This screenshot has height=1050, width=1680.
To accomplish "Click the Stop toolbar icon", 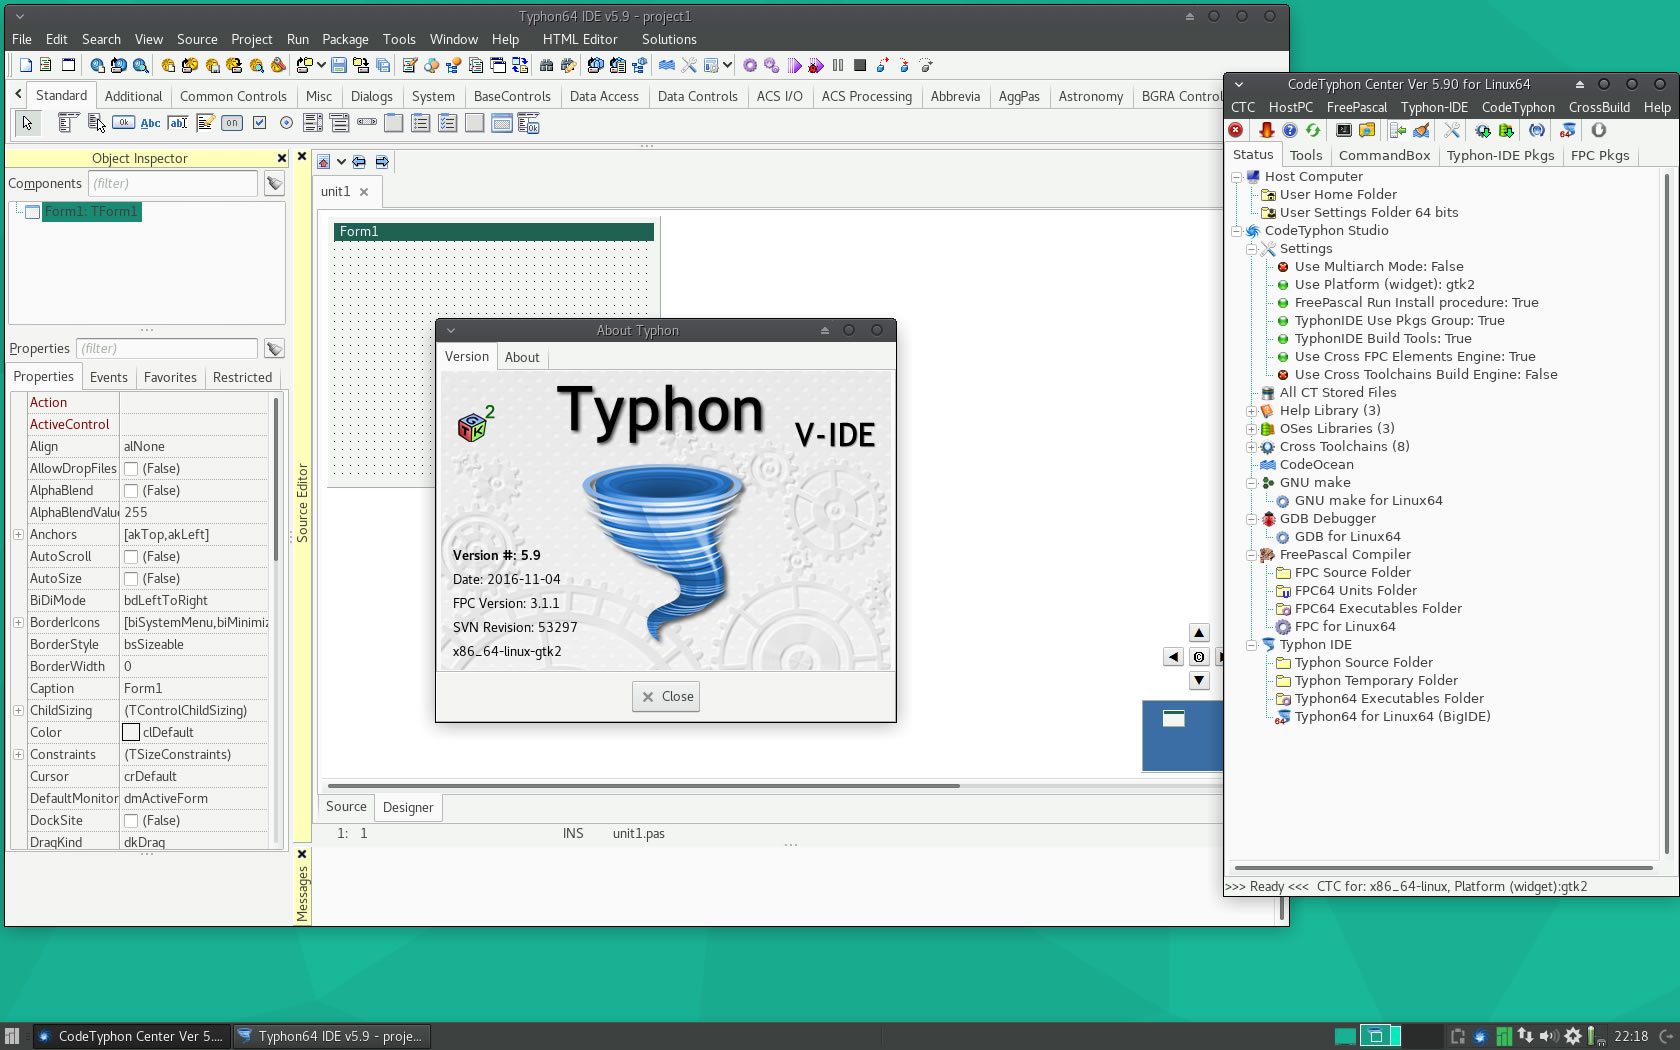I will [x=860, y=65].
